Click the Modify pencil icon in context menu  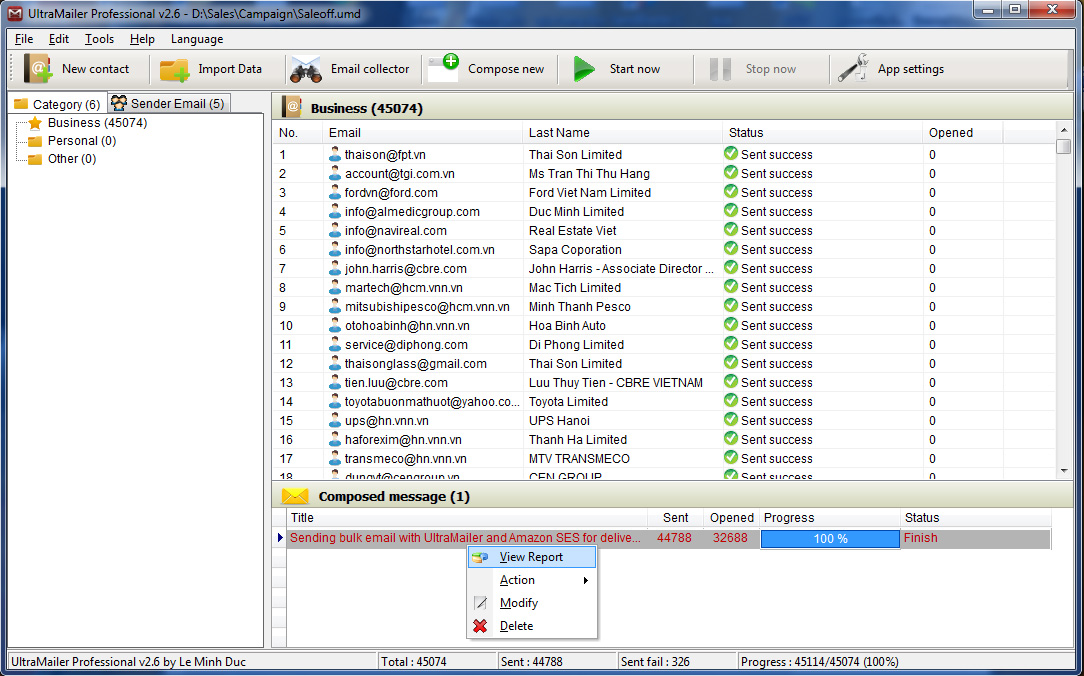coord(480,603)
